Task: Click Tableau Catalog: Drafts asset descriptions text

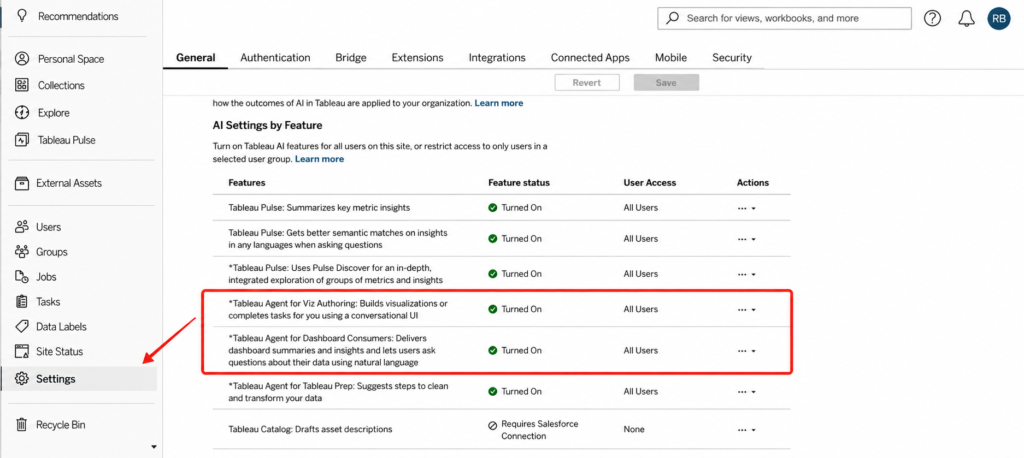Action: click(310, 429)
